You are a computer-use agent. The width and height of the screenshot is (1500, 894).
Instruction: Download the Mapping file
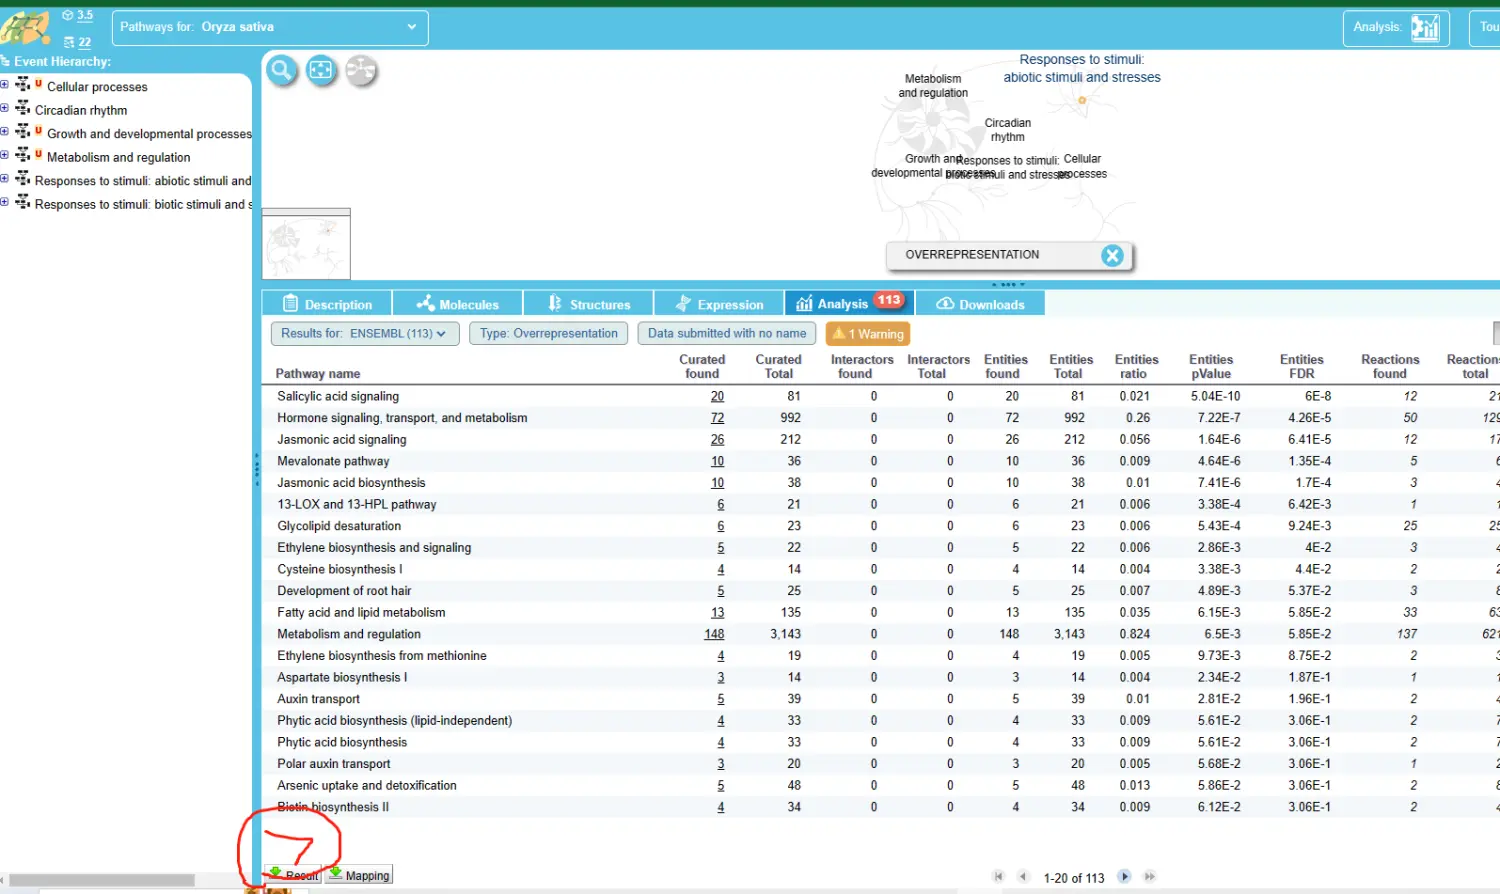(359, 875)
